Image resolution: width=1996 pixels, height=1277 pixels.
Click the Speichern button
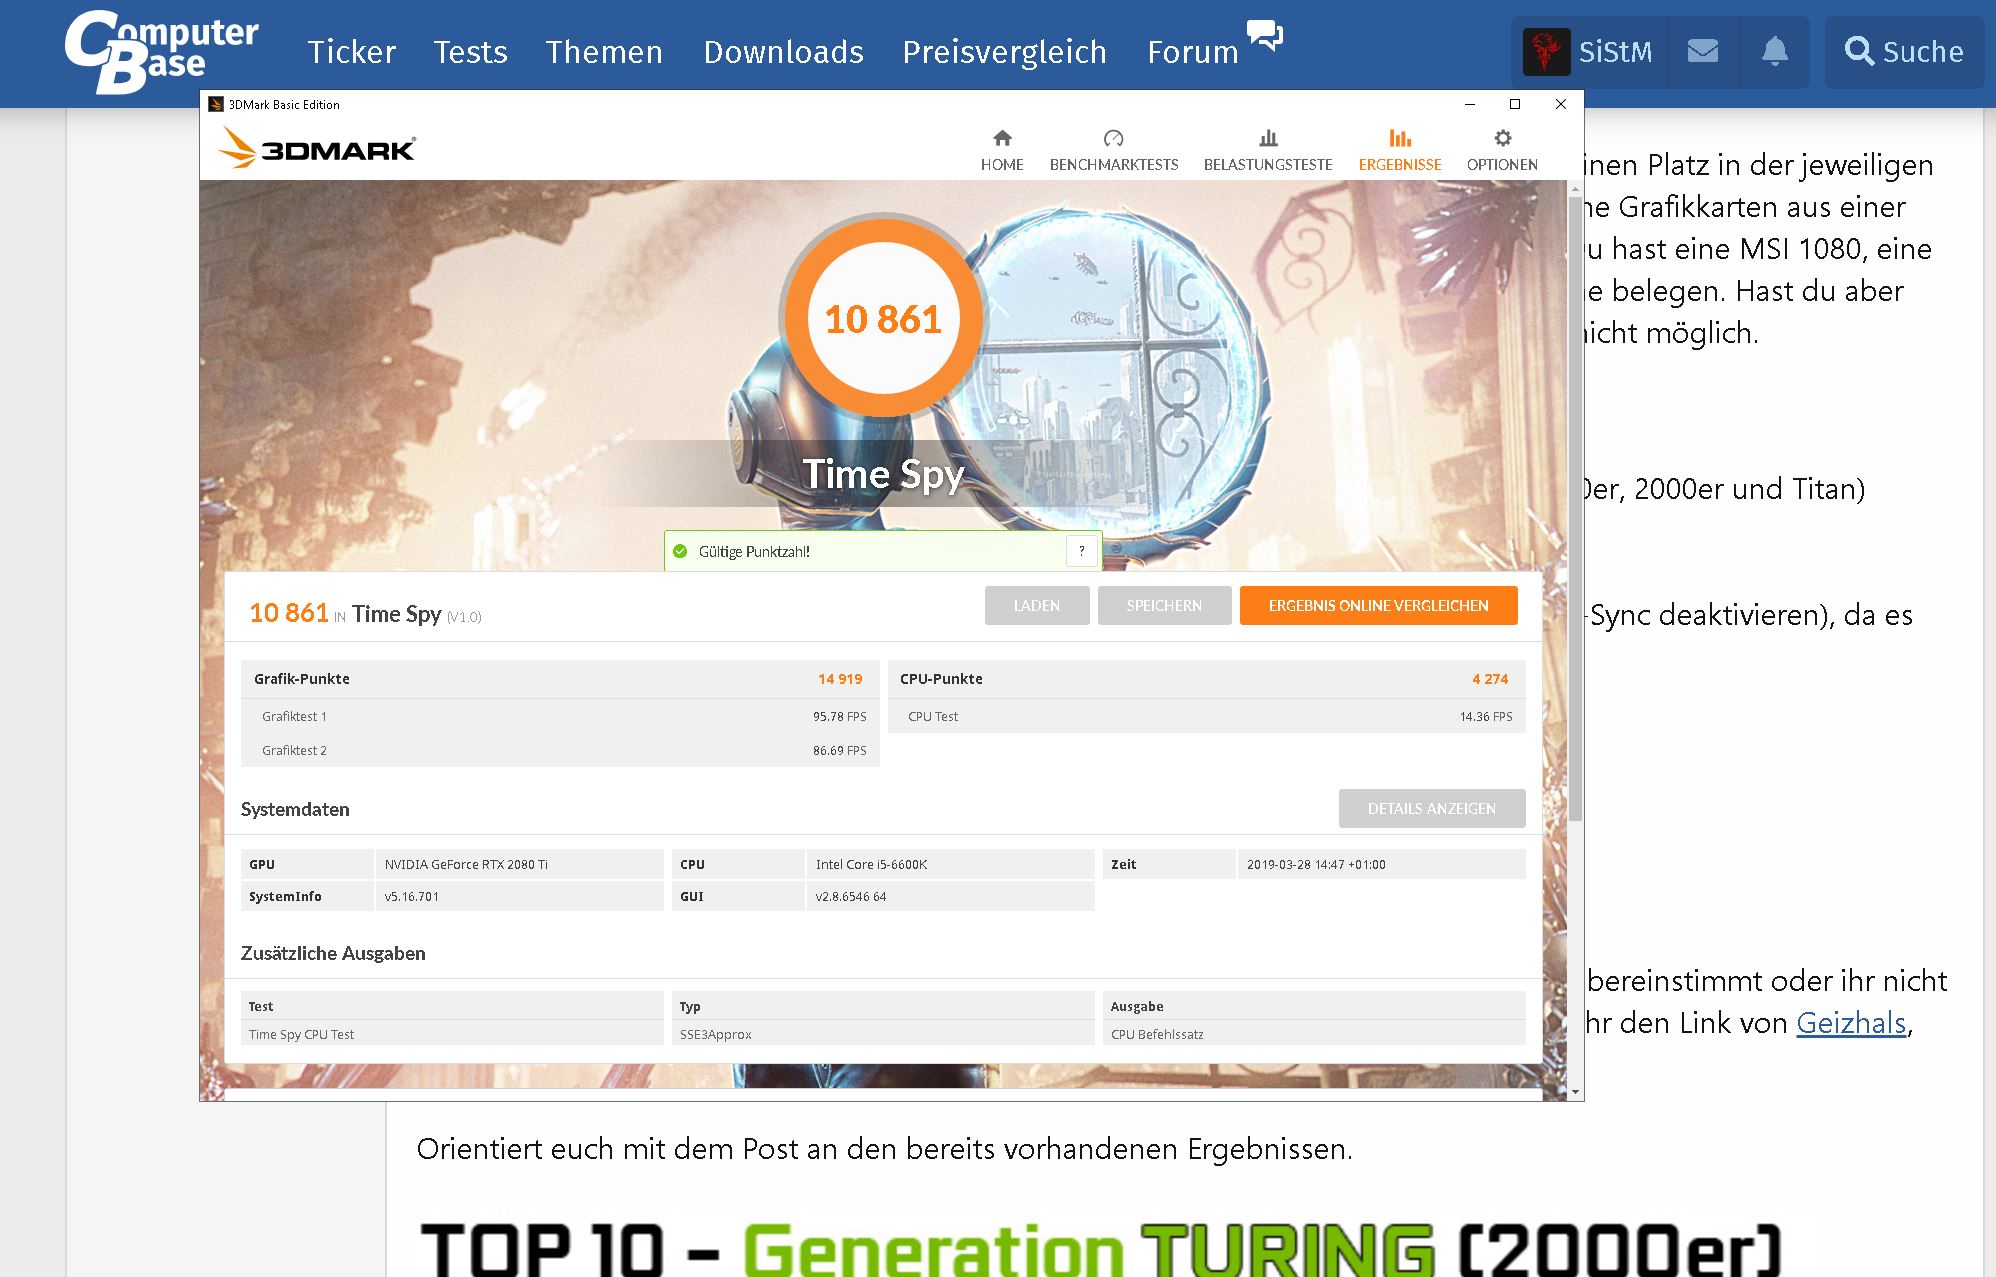(1164, 606)
